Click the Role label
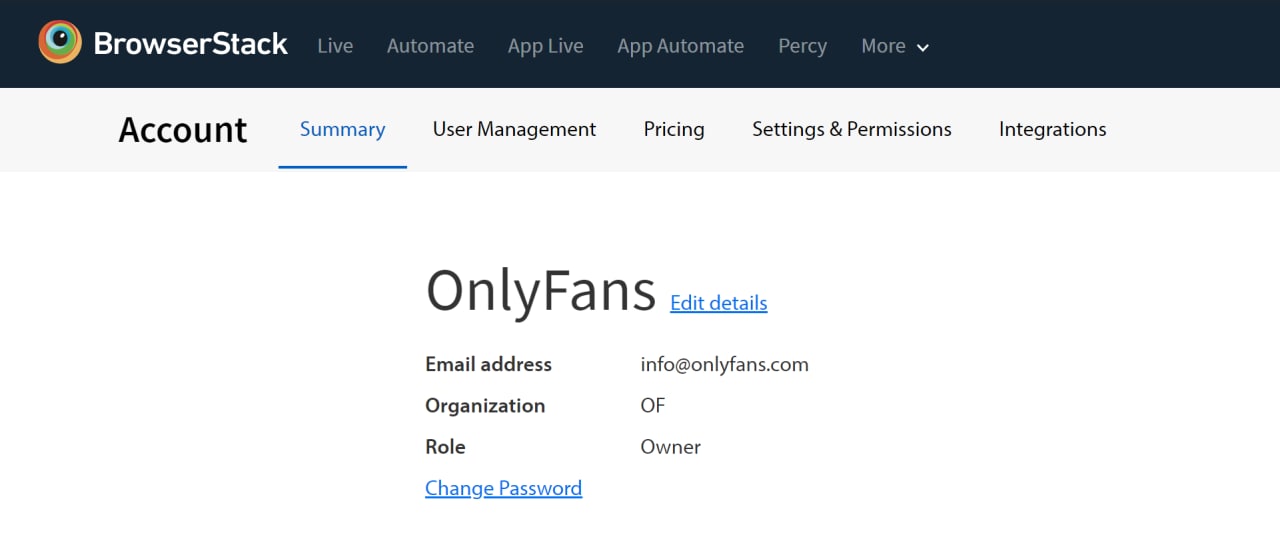This screenshot has width=1280, height=545. click(x=445, y=447)
